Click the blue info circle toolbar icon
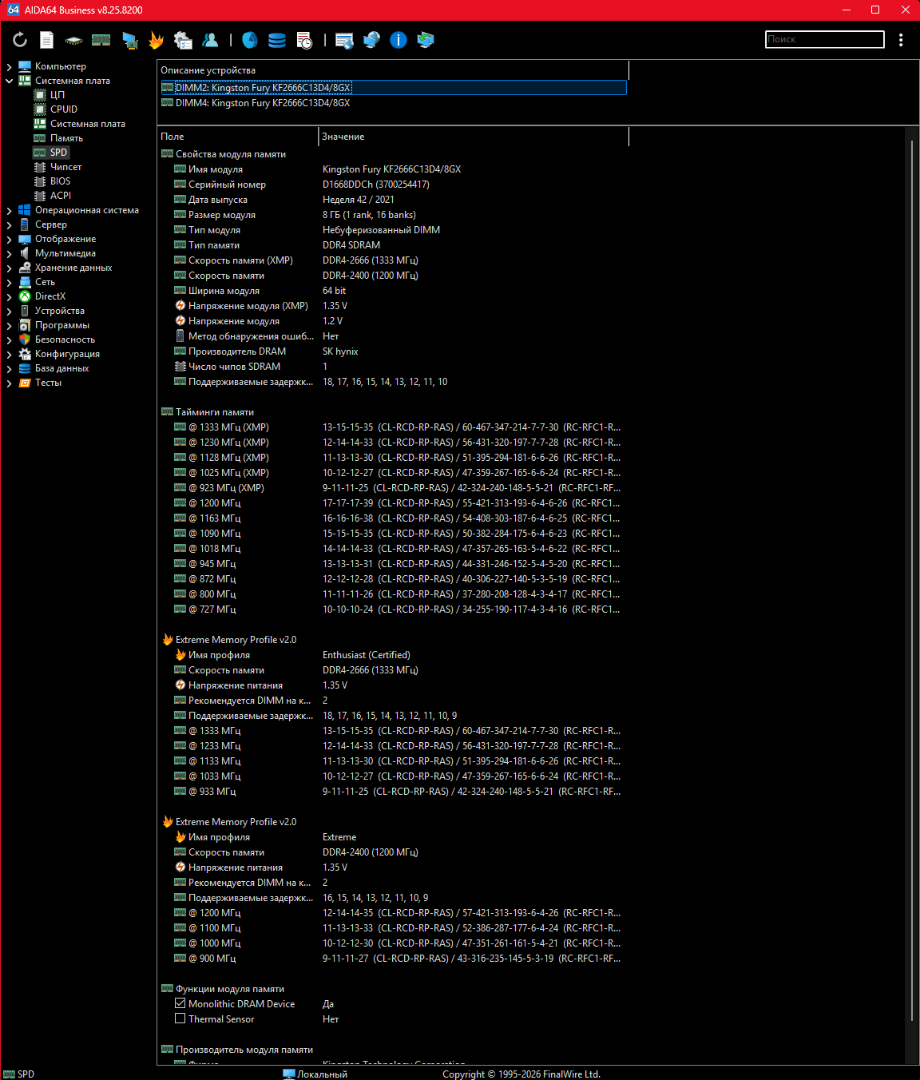Screen dimensions: 920x1080 point(399,40)
